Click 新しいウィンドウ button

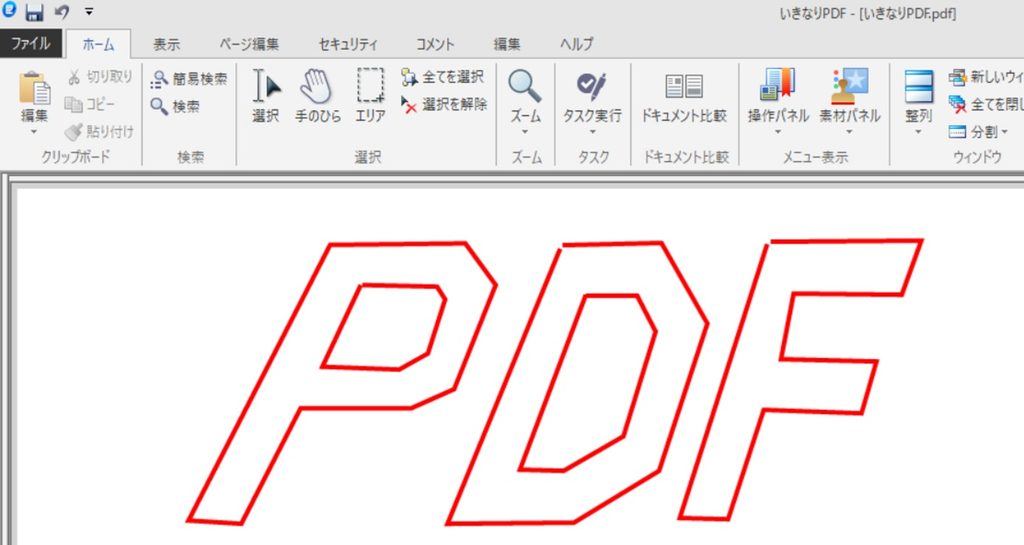(985, 77)
